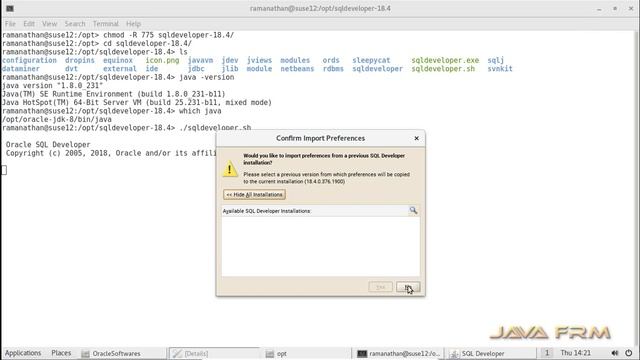Switch to the [Details] taskbar window
640x360 pixels.
pos(214,353)
